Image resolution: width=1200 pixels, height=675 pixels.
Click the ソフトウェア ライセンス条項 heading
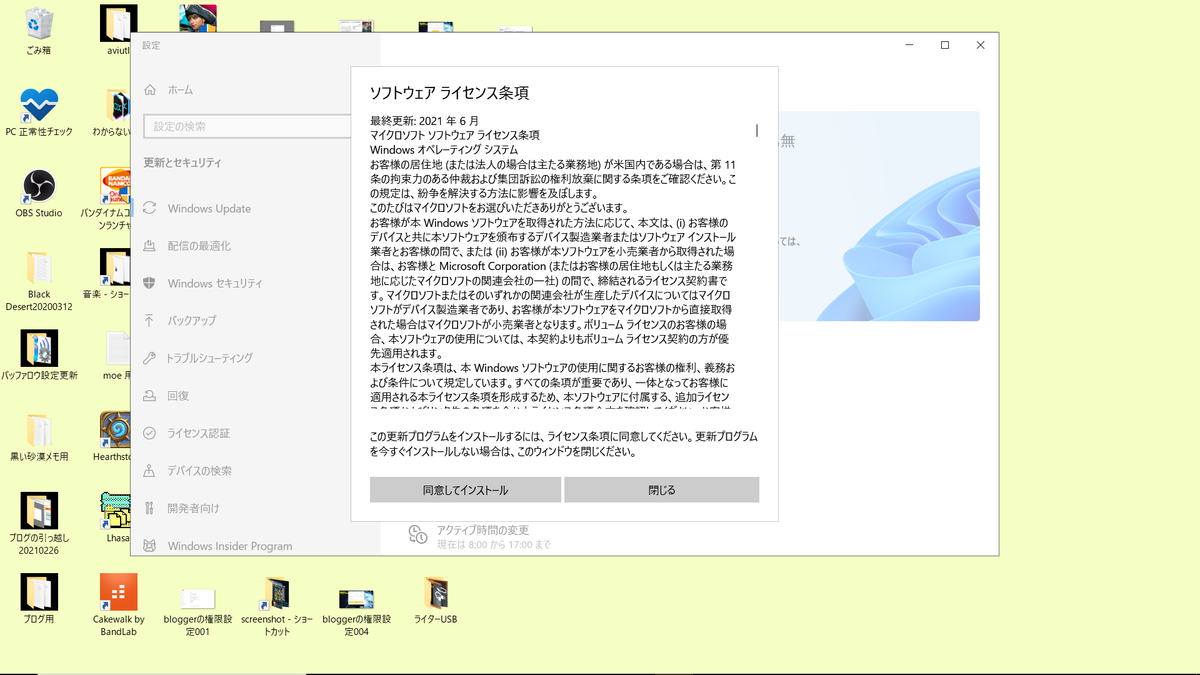449,93
